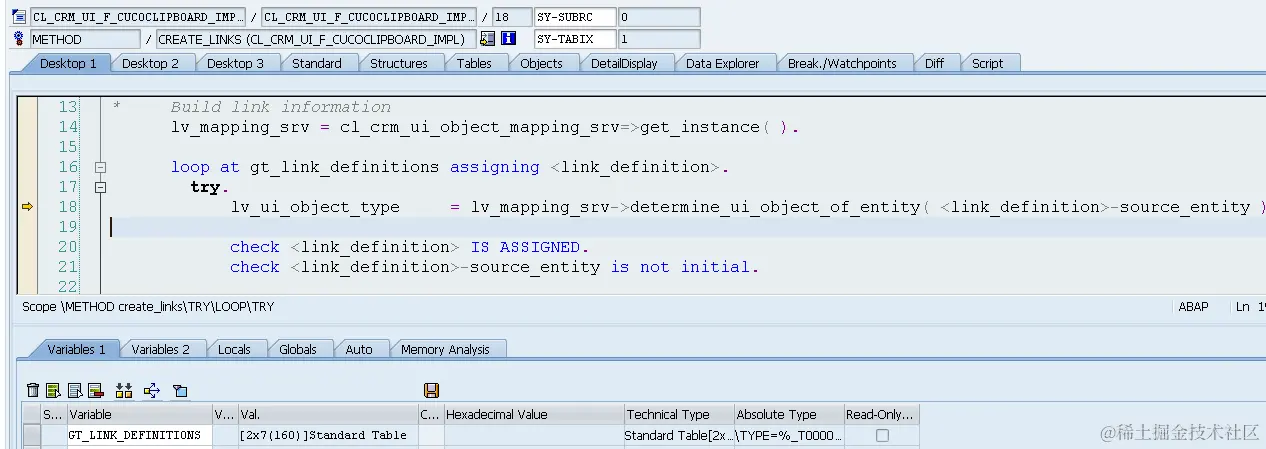Viewport: 1266px width, 449px height.
Task: Click 'check <link_definition> IS ASSIGNED.' line
Action: click(x=410, y=247)
